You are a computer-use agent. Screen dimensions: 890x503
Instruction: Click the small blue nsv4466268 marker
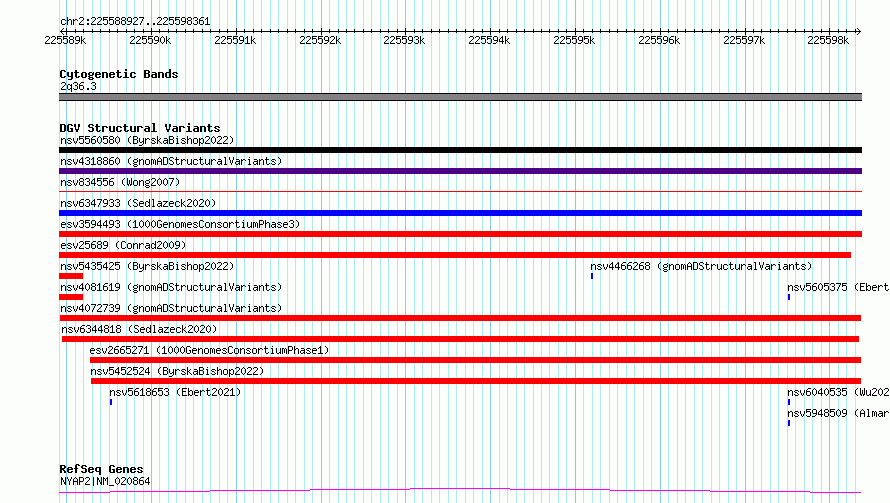[592, 276]
